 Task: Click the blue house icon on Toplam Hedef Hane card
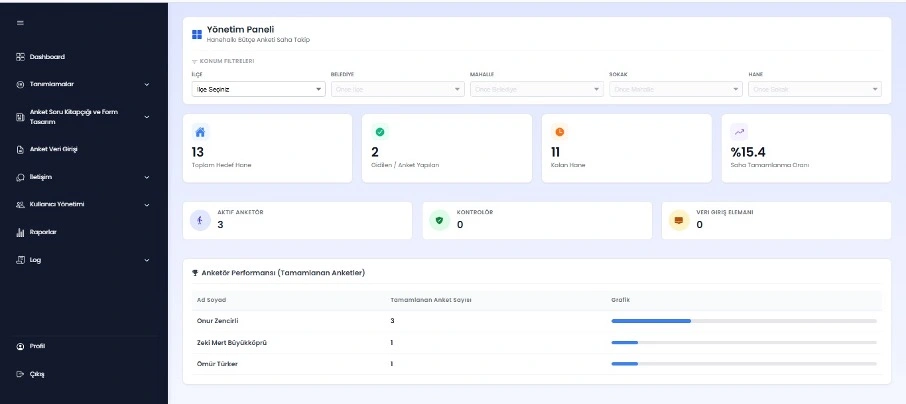pyautogui.click(x=199, y=132)
